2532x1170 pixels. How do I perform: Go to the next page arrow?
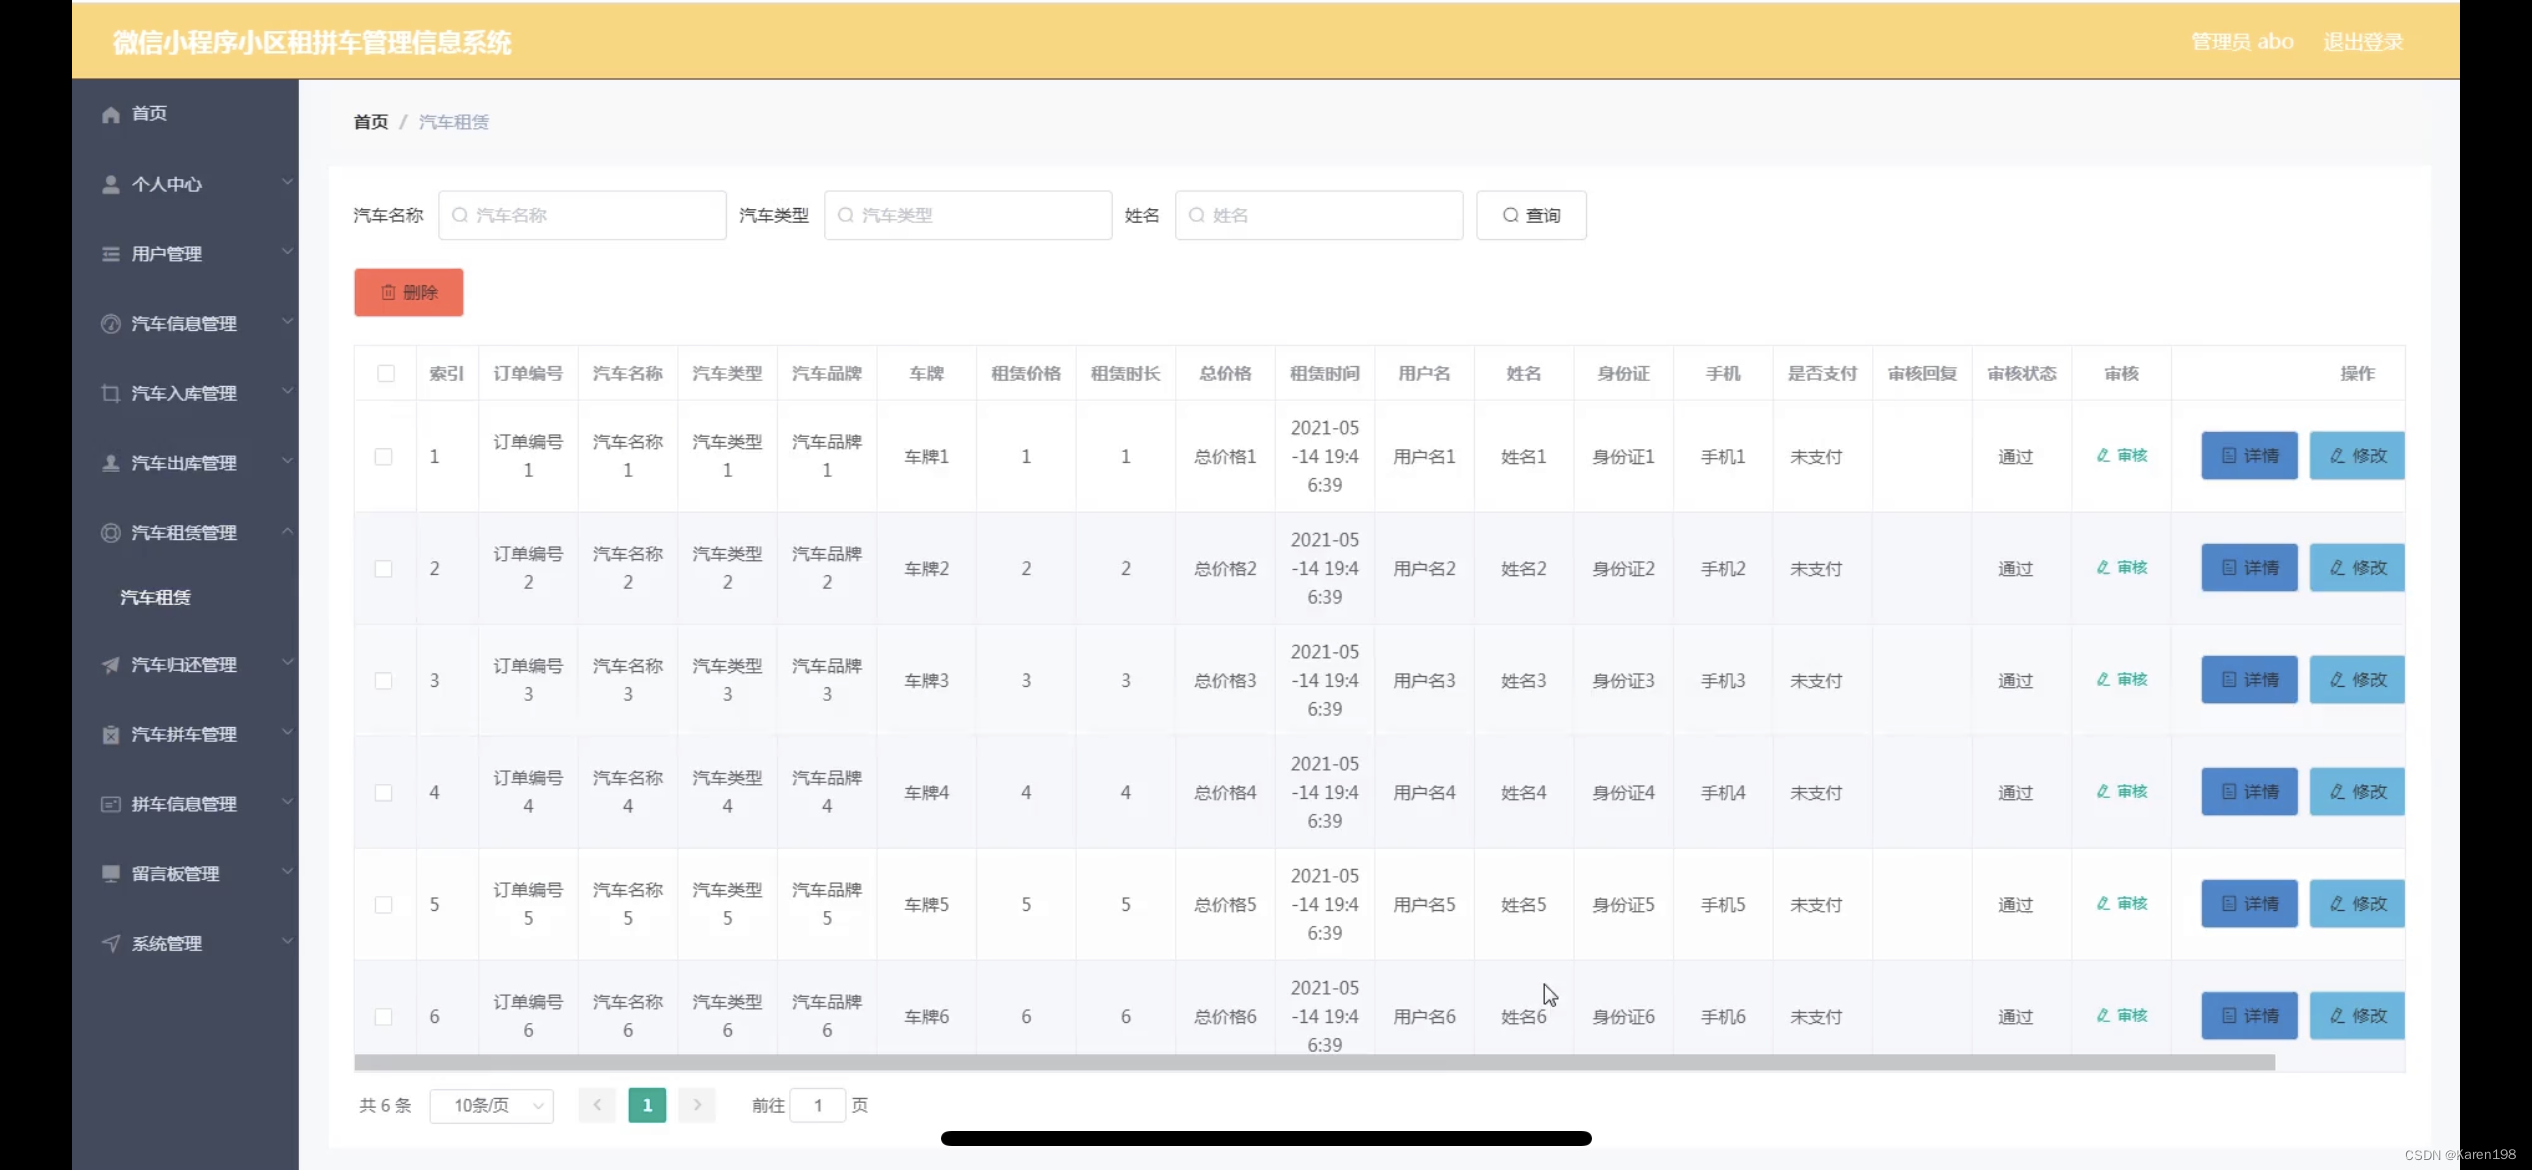697,1105
